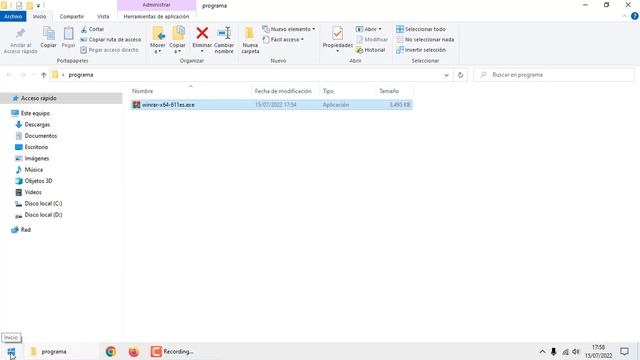640x360 pixels.
Task: Click the Pegar icon in Portapapeles
Action: [69, 38]
